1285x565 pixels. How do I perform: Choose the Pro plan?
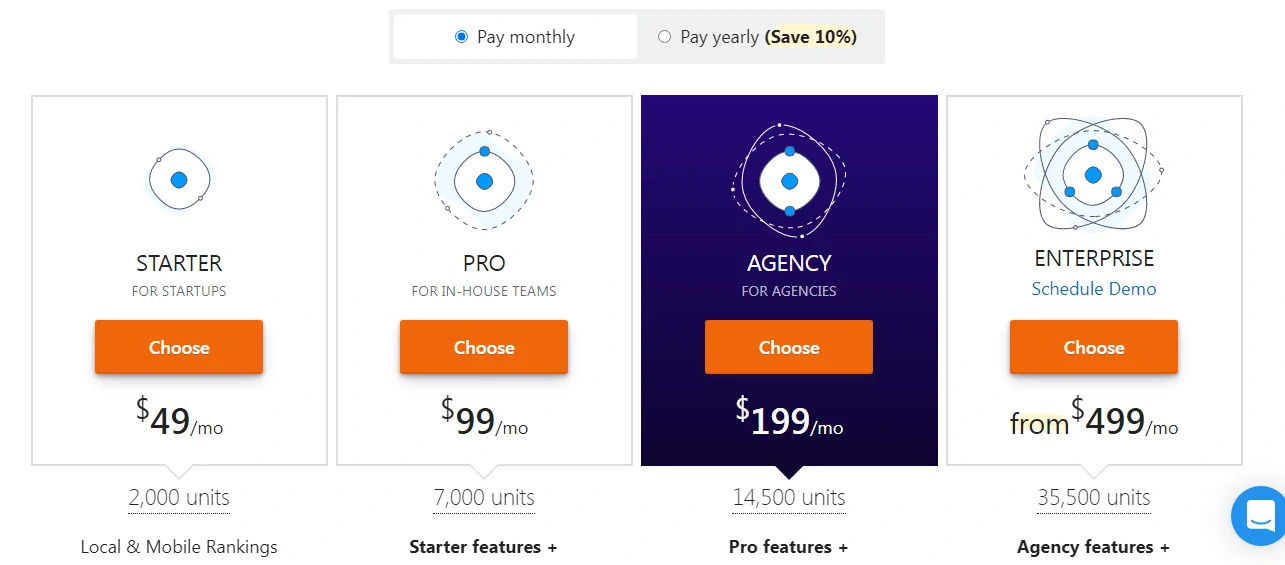(x=484, y=347)
